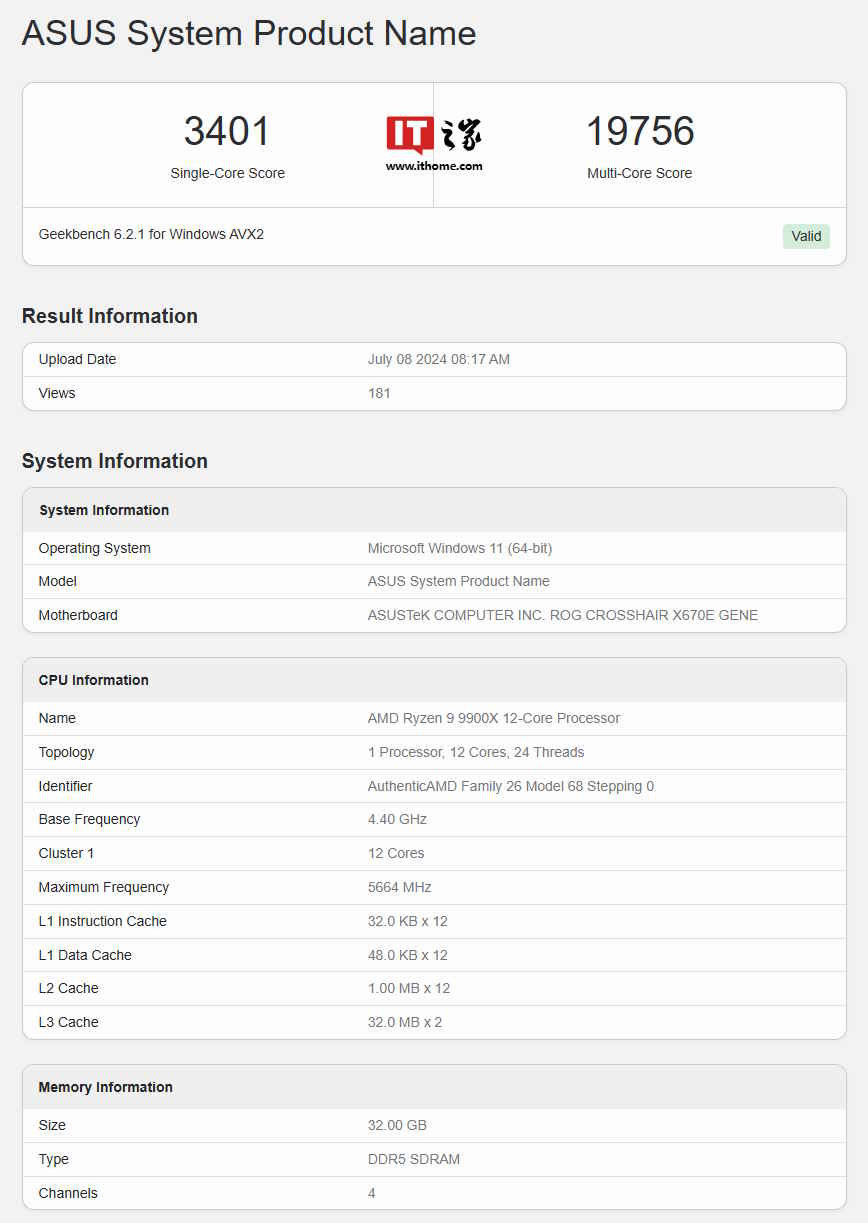This screenshot has width=868, height=1223.
Task: Click the Geekbench 6.2.1 for Windows AVX2 text
Action: 151,234
